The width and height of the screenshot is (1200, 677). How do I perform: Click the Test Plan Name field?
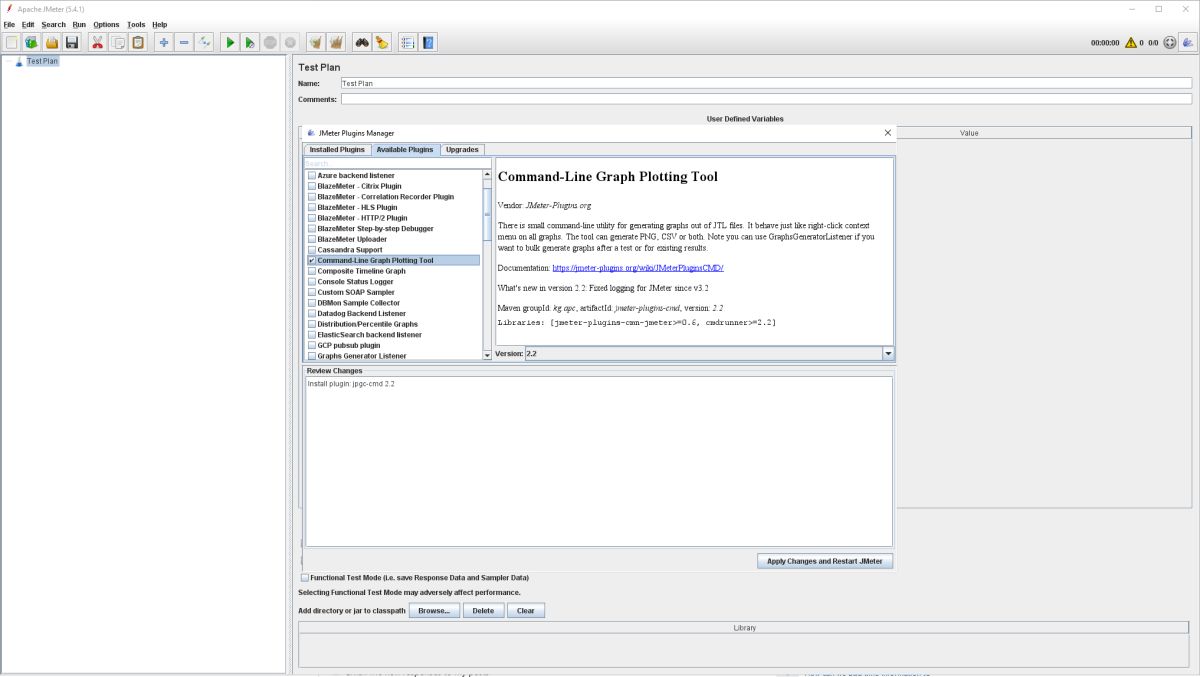click(x=766, y=83)
